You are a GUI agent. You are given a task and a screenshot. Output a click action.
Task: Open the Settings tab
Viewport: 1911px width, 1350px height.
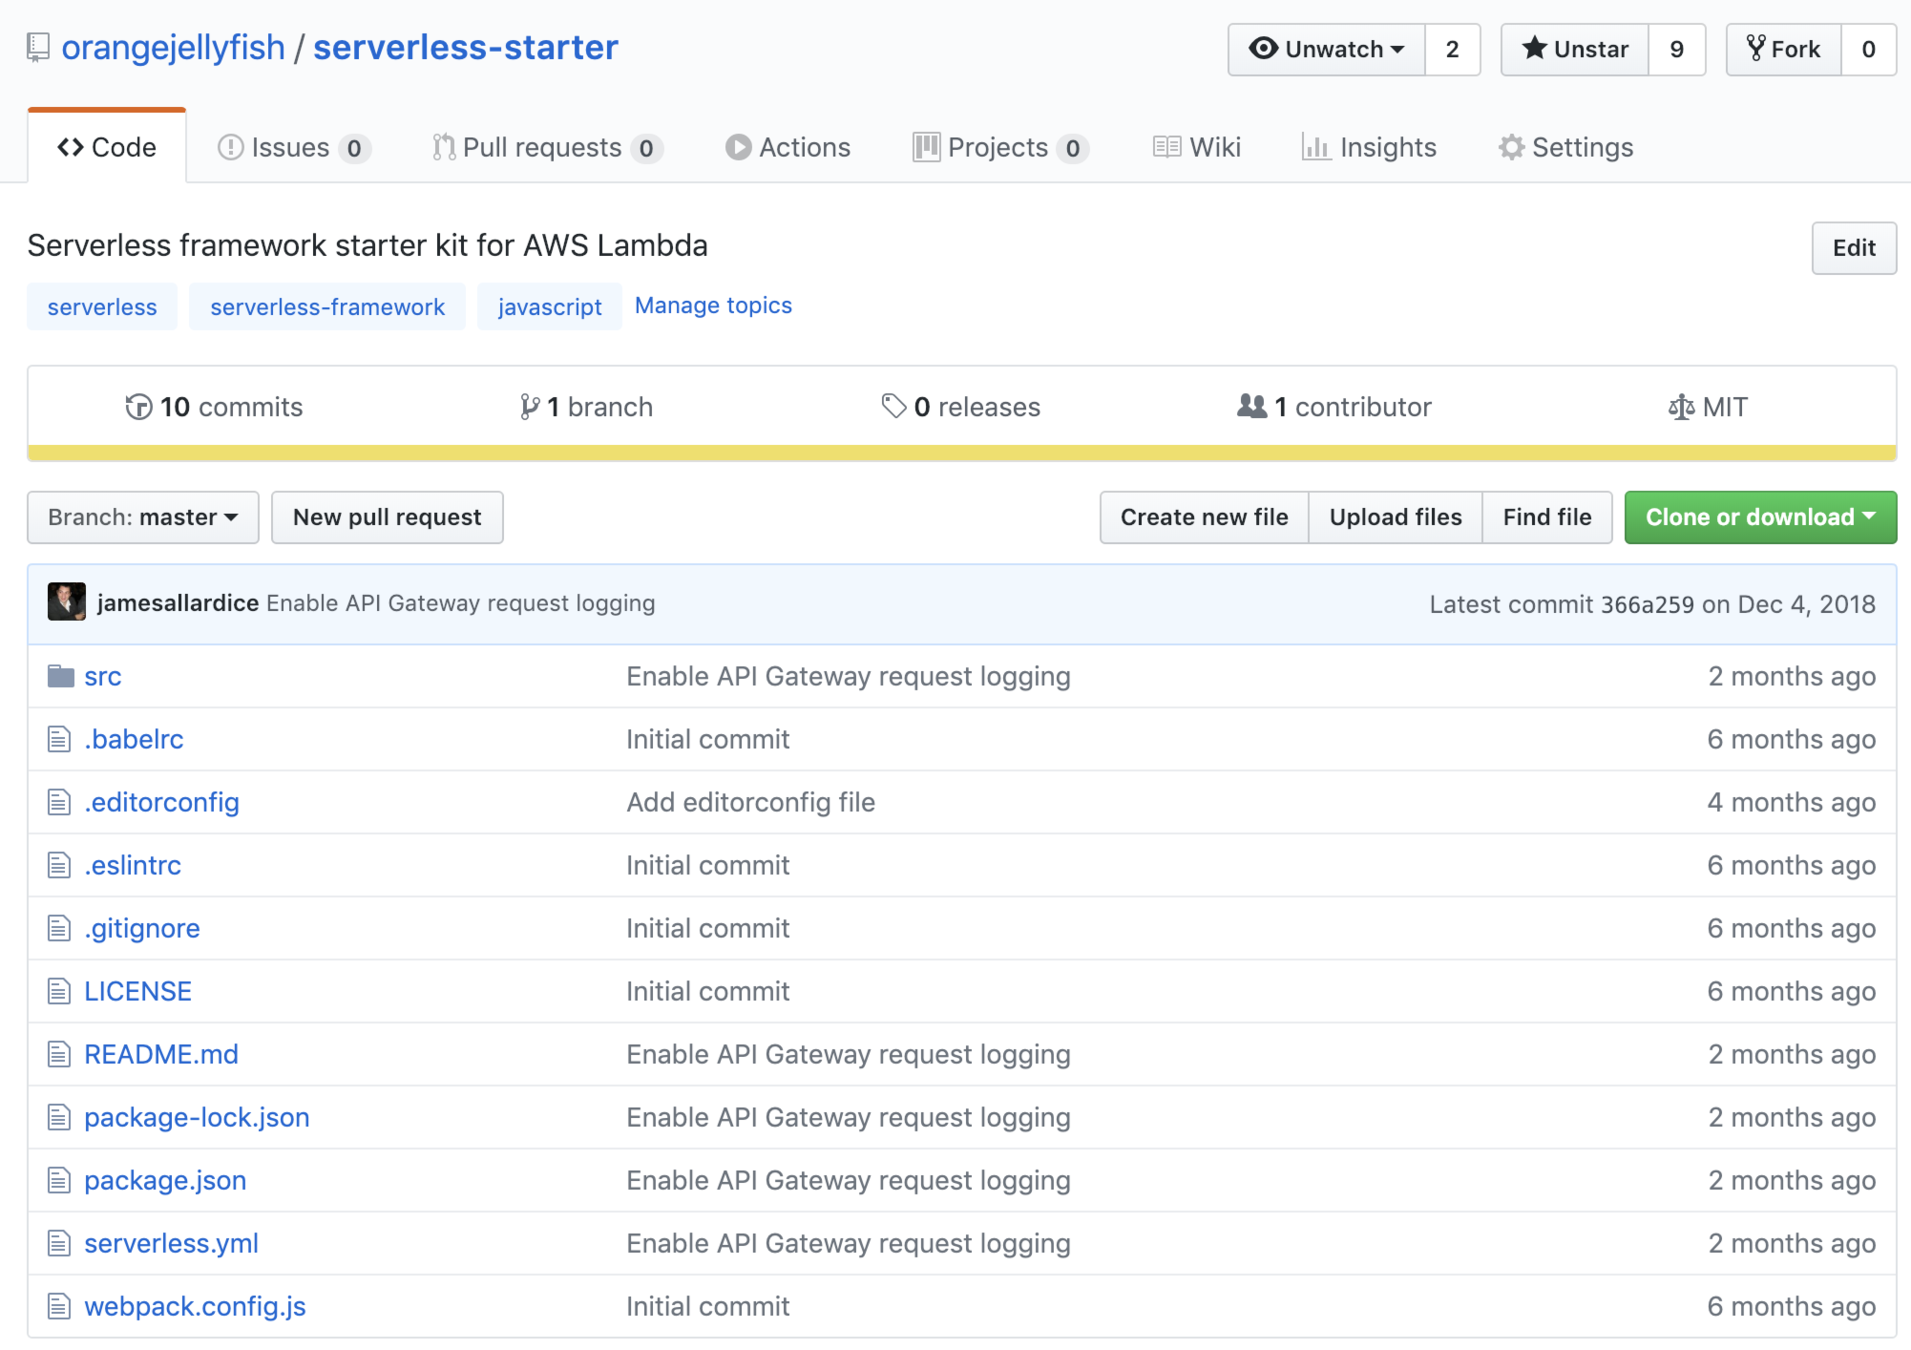(x=1566, y=147)
